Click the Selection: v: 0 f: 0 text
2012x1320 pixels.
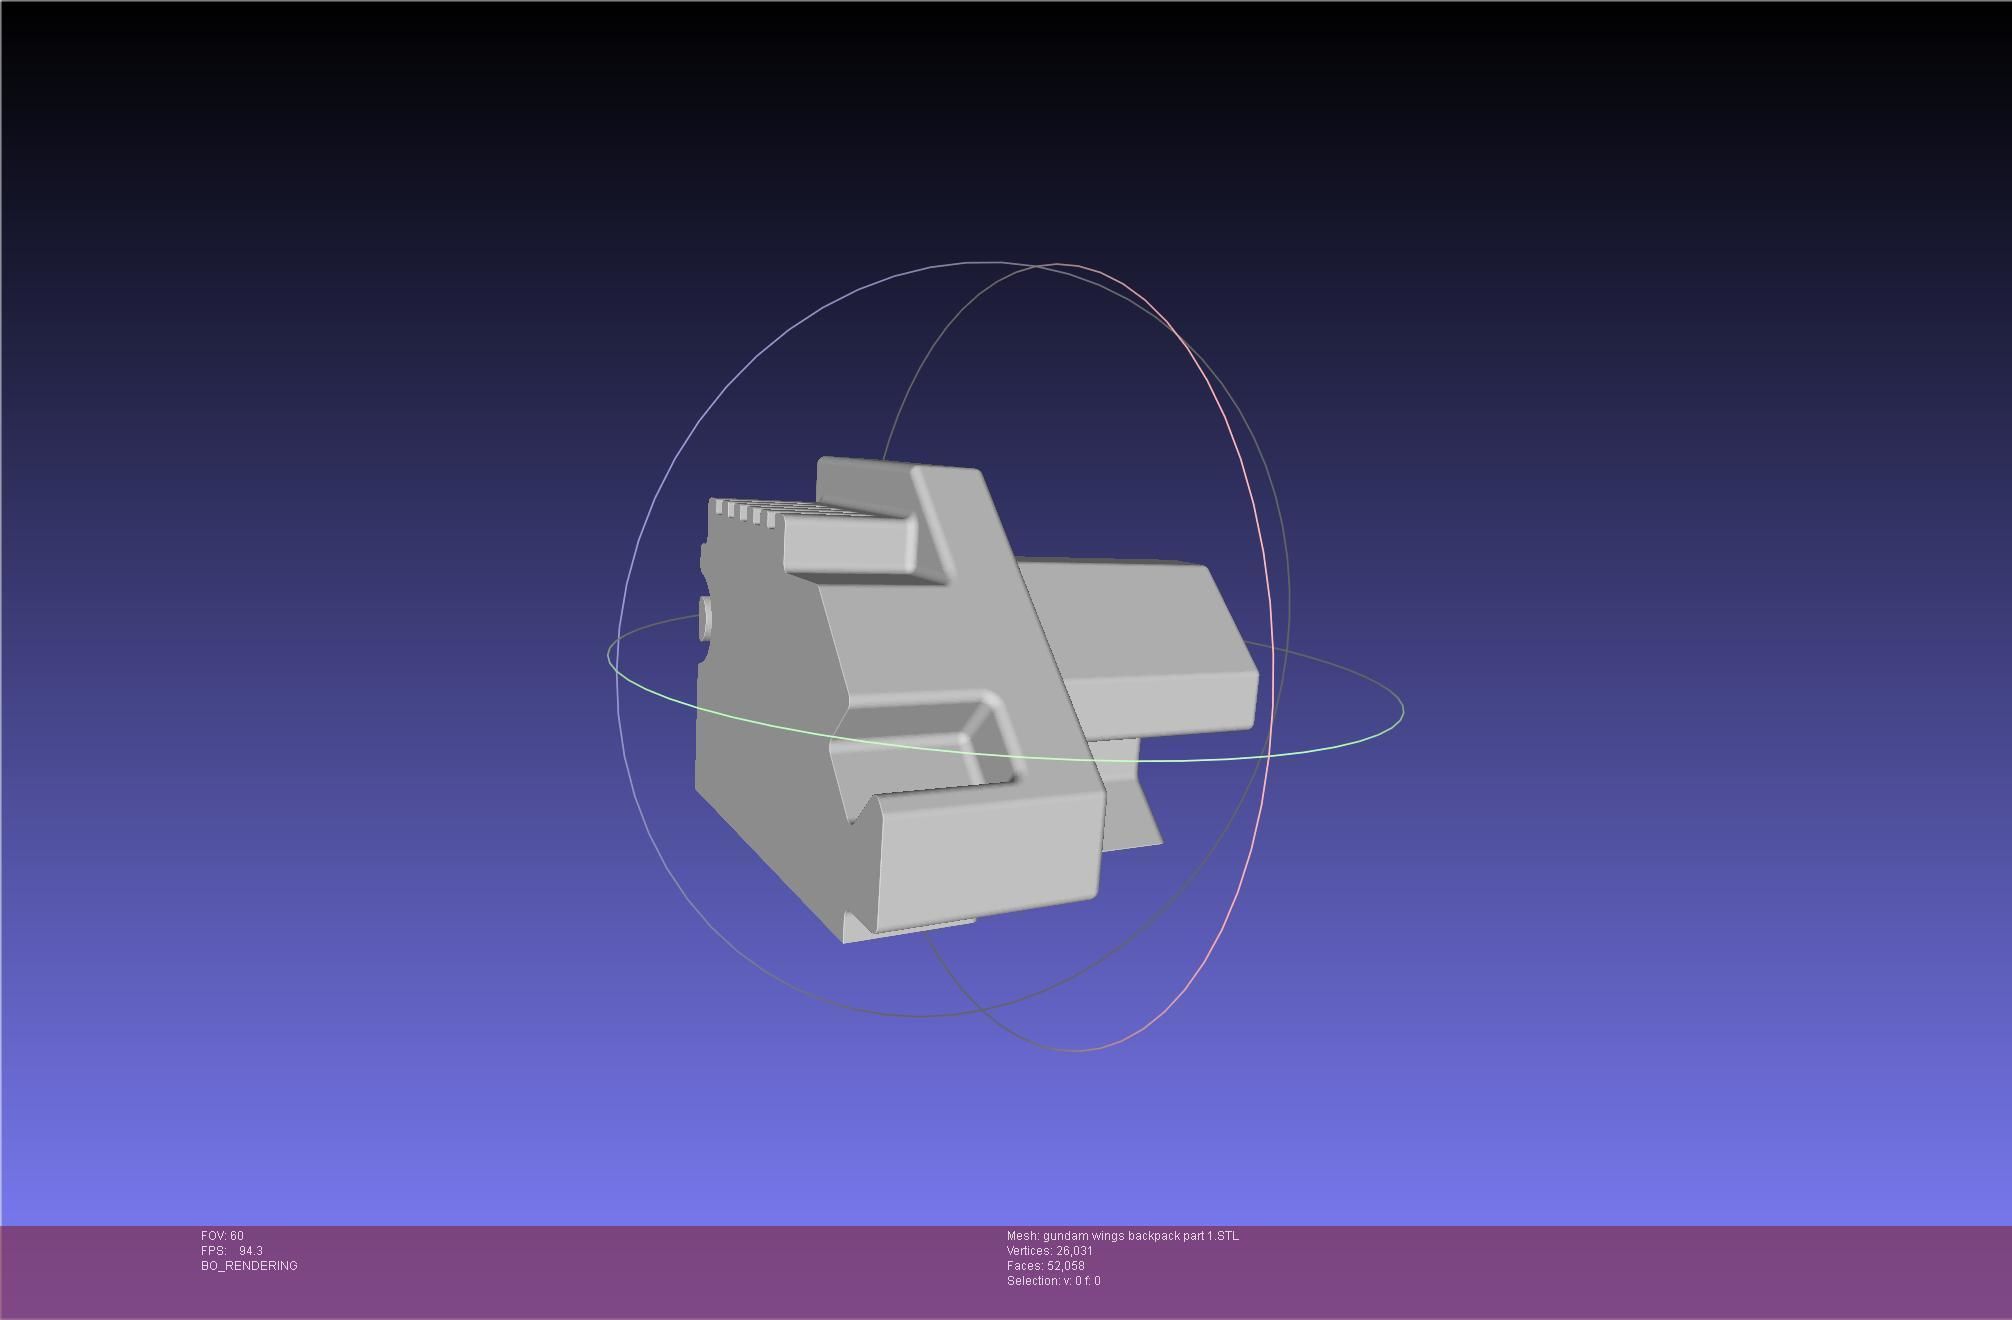[1054, 1281]
